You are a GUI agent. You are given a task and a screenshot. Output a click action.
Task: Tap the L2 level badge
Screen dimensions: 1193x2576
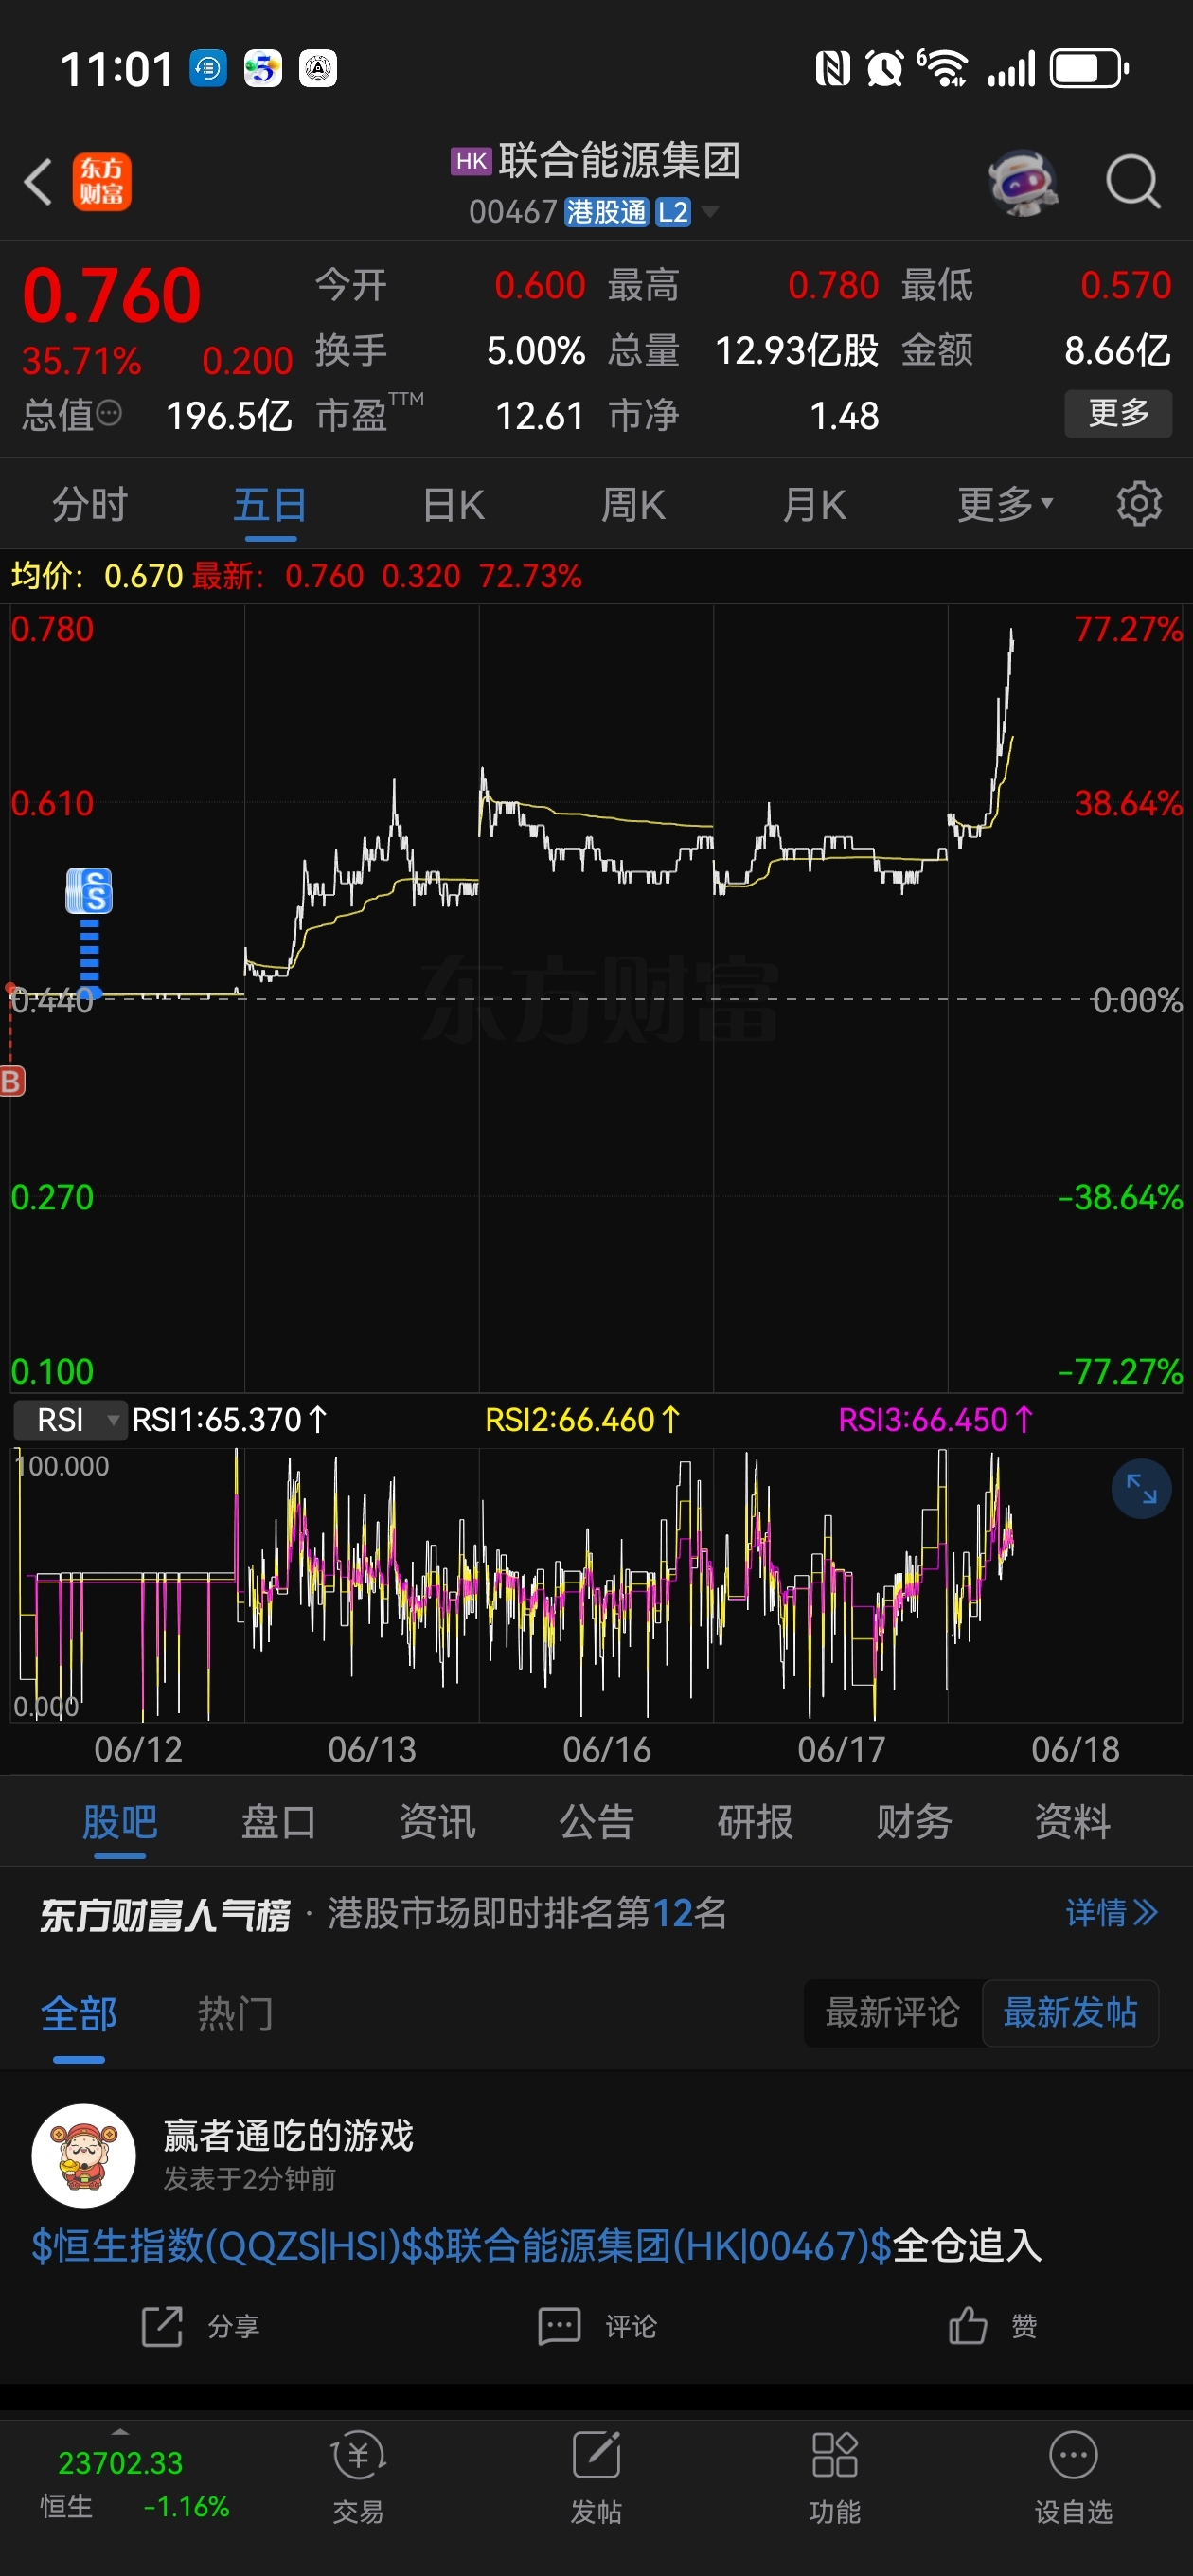pyautogui.click(x=672, y=212)
